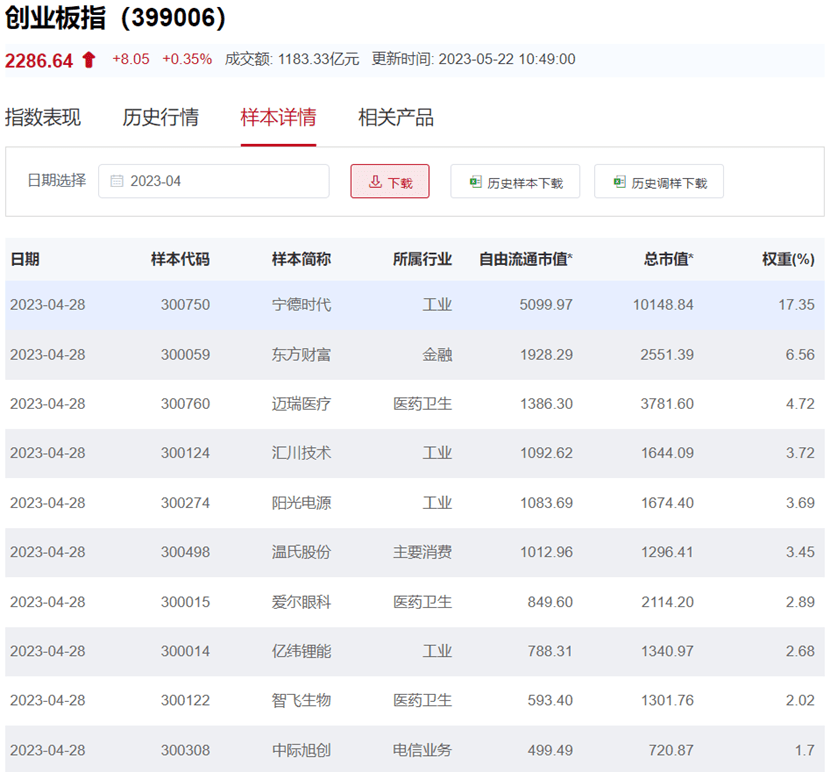The height and width of the screenshot is (772, 830).
Task: Select the 智飞生物 name cell
Action: 301,700
